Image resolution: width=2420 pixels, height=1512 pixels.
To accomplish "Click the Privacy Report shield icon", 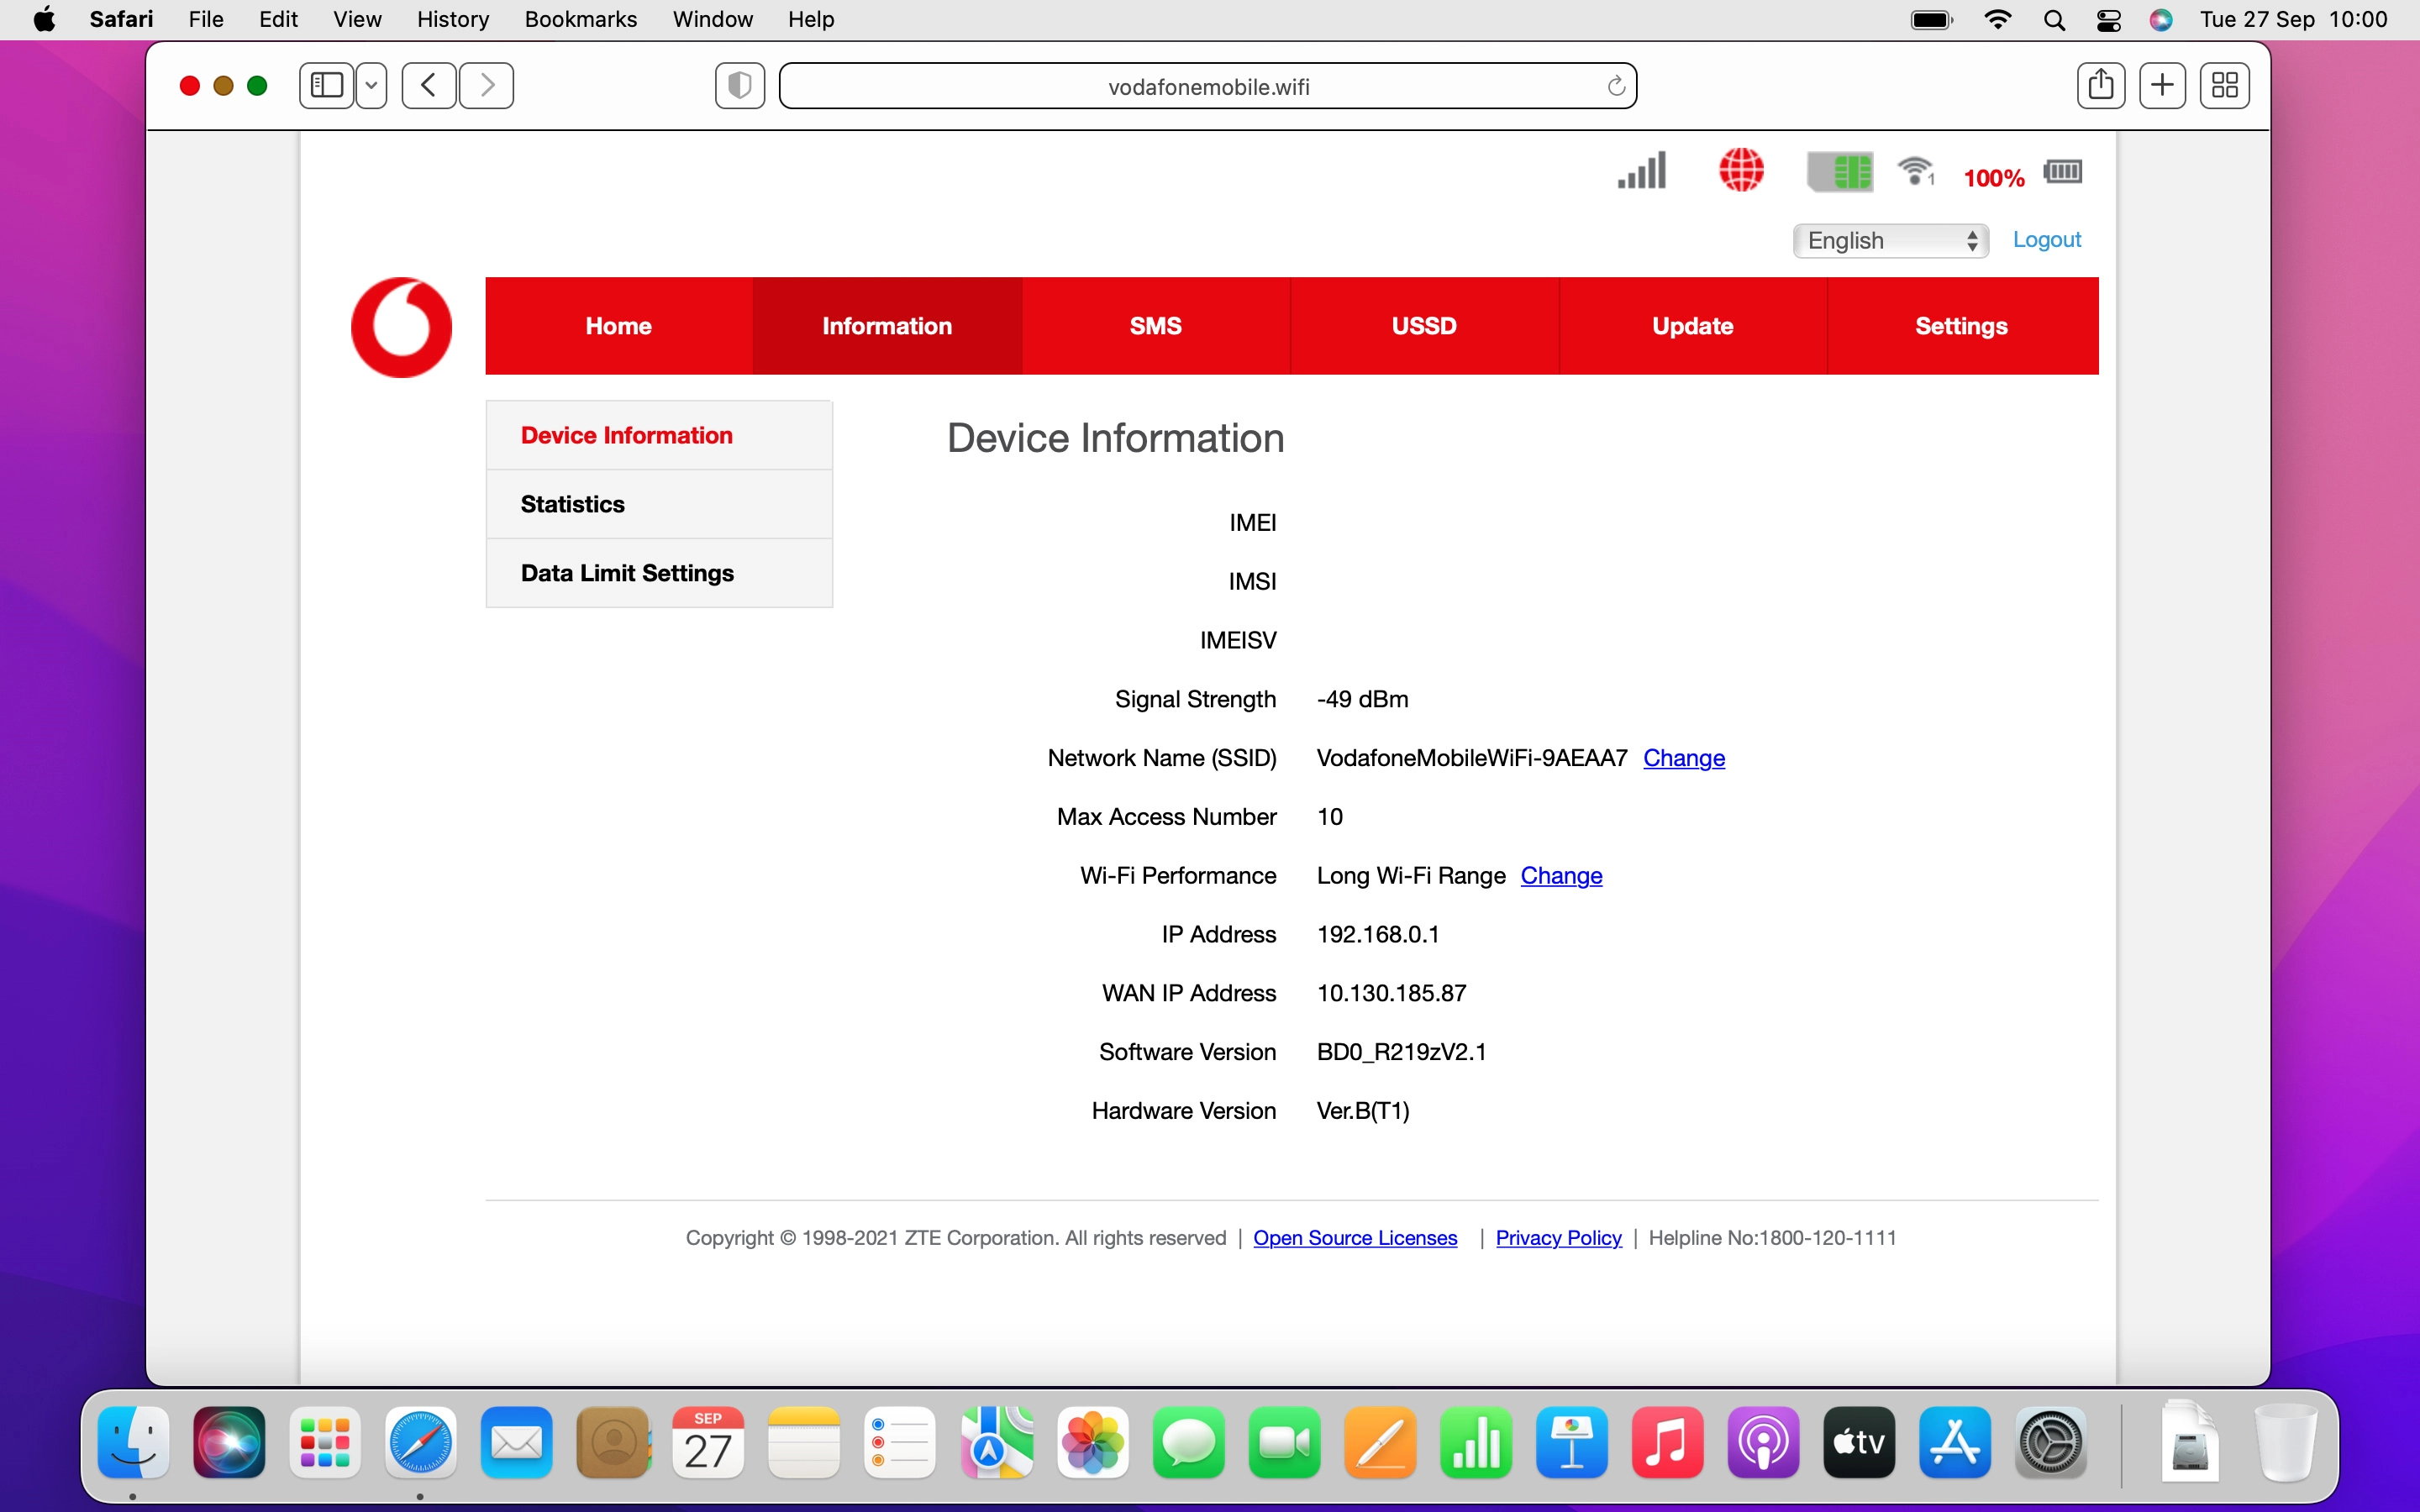I will pyautogui.click(x=738, y=85).
